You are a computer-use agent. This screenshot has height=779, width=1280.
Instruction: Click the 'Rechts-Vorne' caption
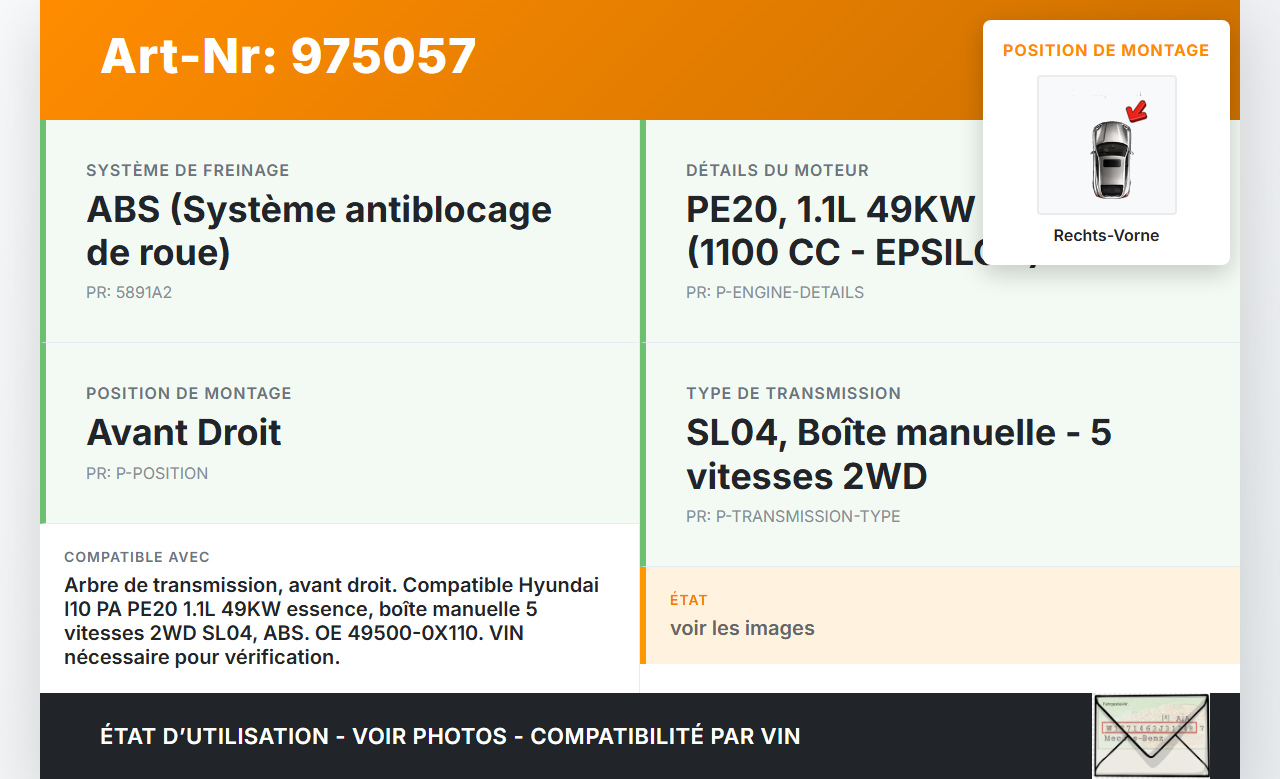[1106, 236]
